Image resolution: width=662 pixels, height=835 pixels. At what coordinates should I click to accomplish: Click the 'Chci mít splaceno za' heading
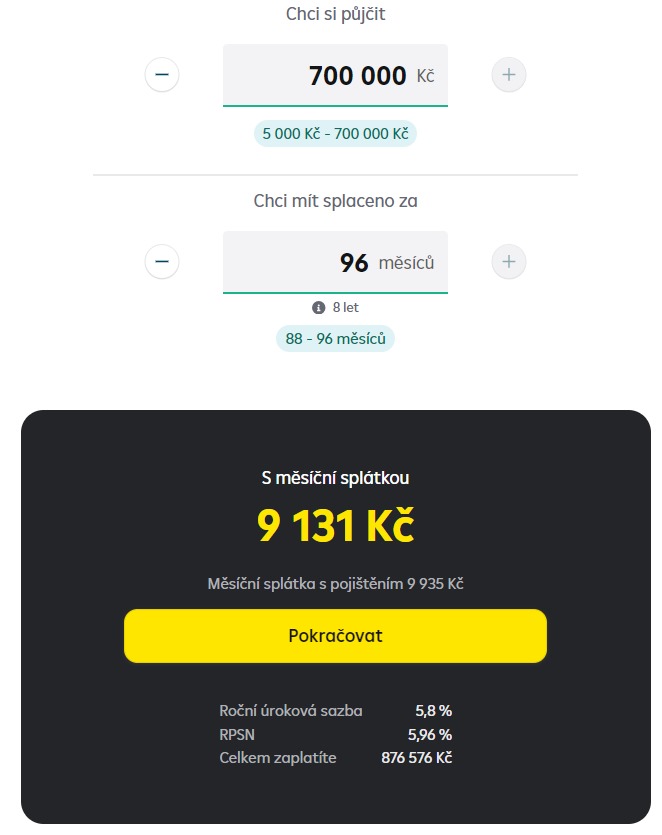coord(335,201)
